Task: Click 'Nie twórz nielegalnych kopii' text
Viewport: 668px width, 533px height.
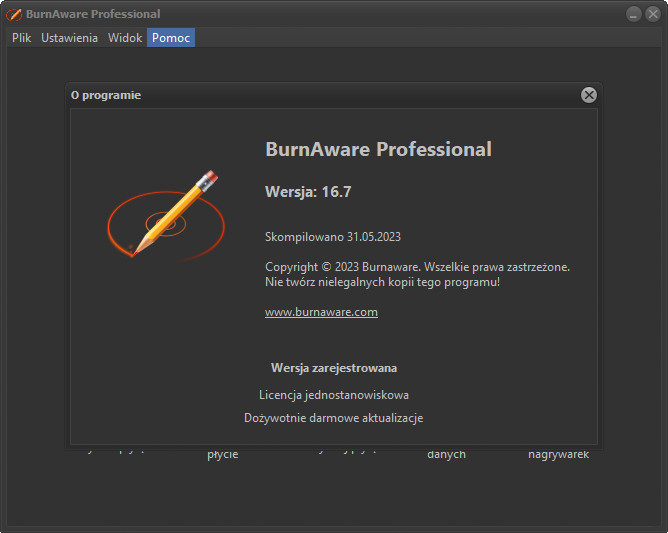Action: click(x=382, y=282)
